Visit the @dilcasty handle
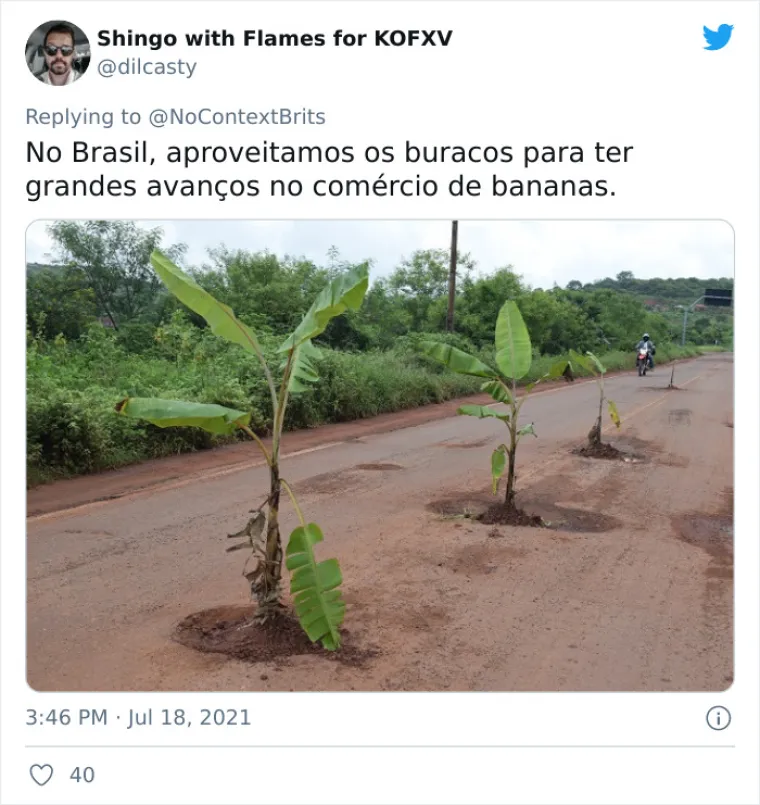 [x=147, y=67]
